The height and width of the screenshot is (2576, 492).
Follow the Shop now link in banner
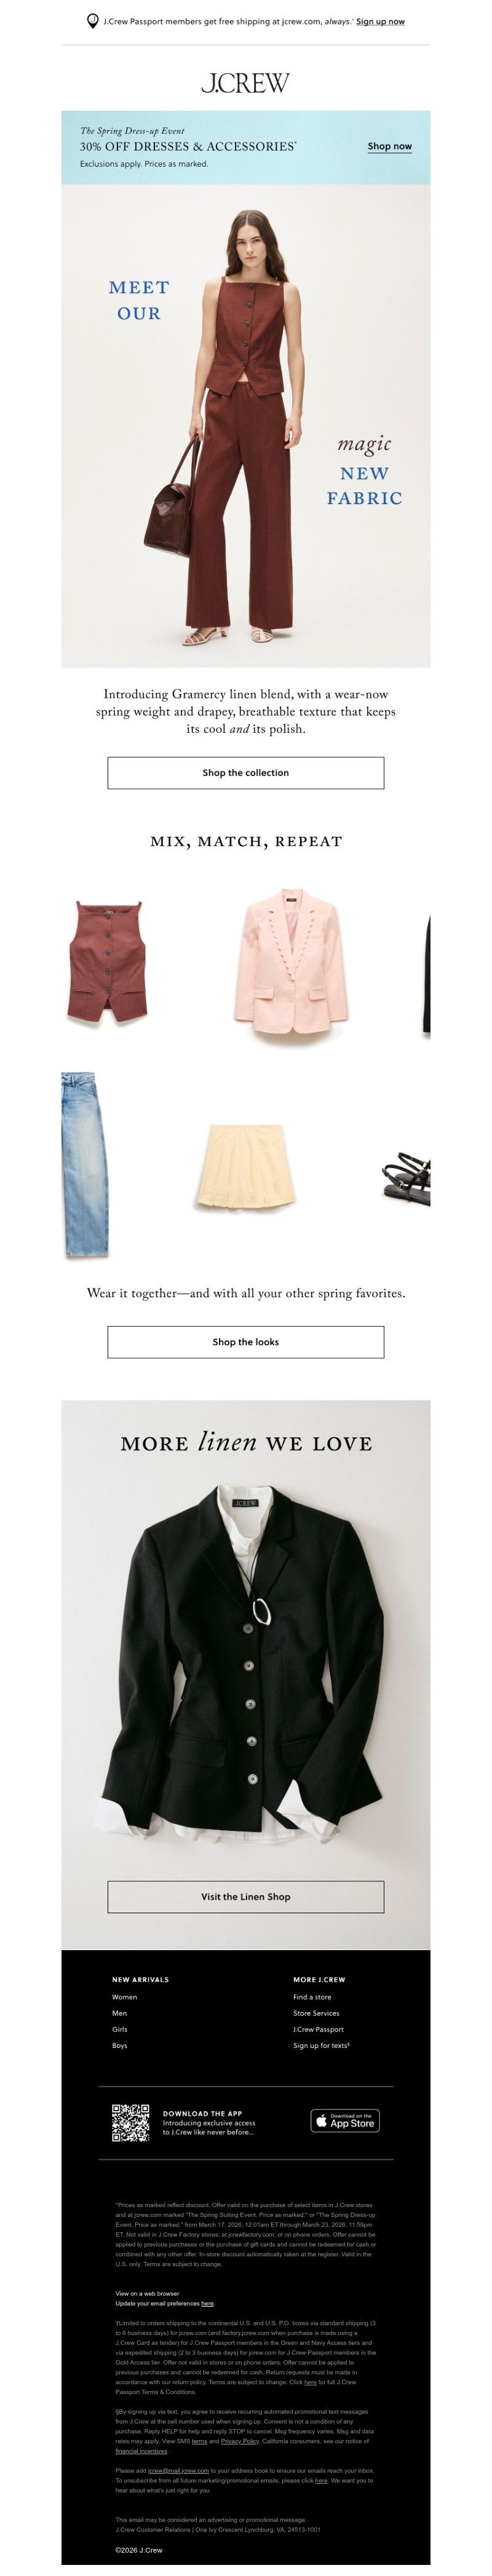coord(389,146)
